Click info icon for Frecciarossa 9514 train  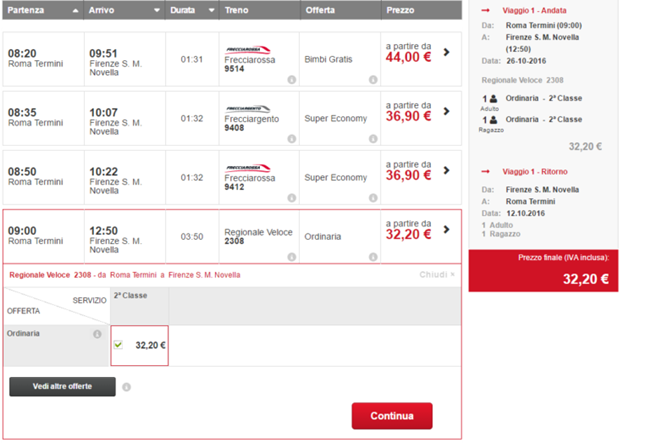[x=291, y=78]
